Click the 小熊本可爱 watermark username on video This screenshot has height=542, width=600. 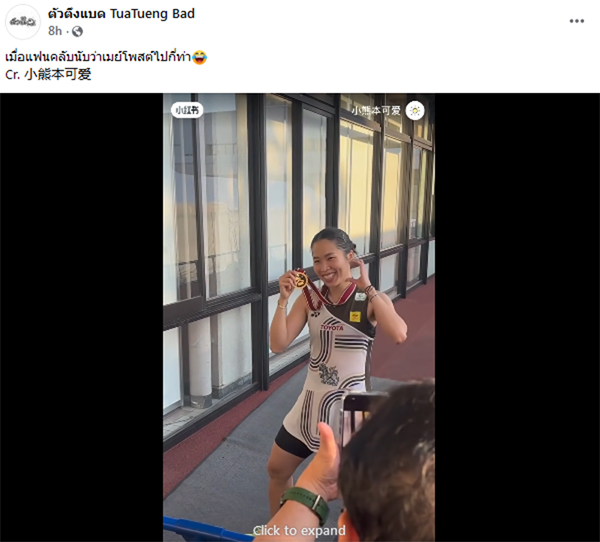coord(377,111)
